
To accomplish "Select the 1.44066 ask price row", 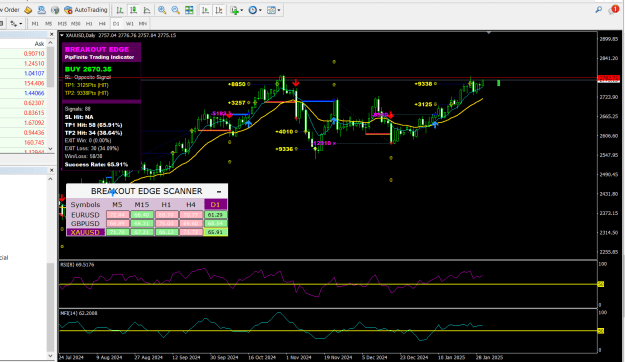I will point(23,93).
